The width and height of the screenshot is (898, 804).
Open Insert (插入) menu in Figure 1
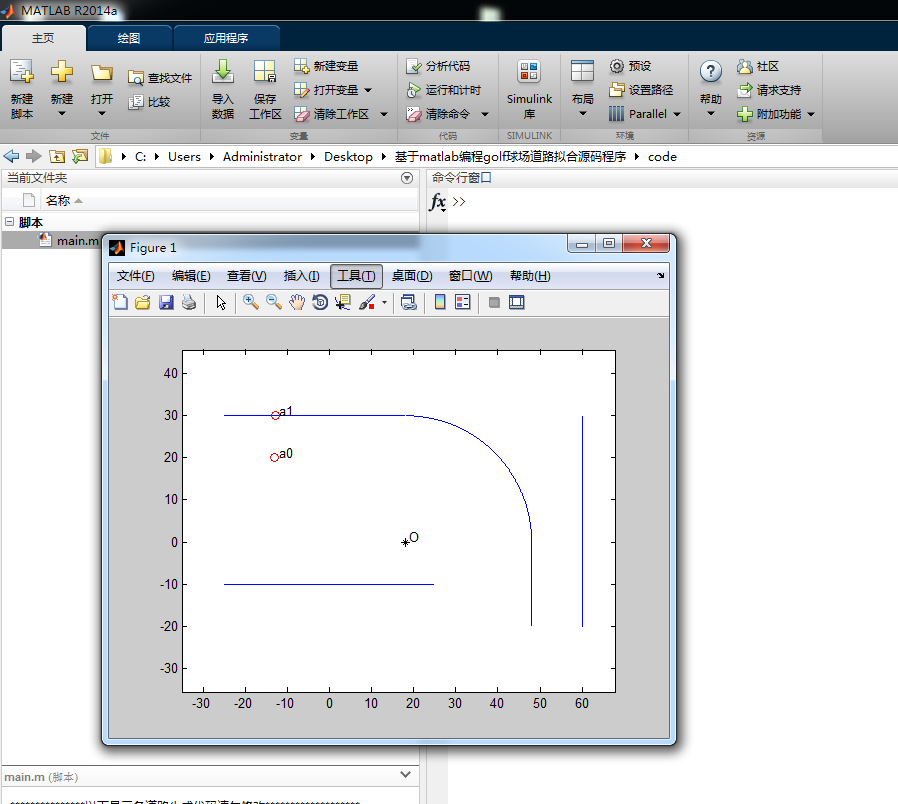[301, 276]
